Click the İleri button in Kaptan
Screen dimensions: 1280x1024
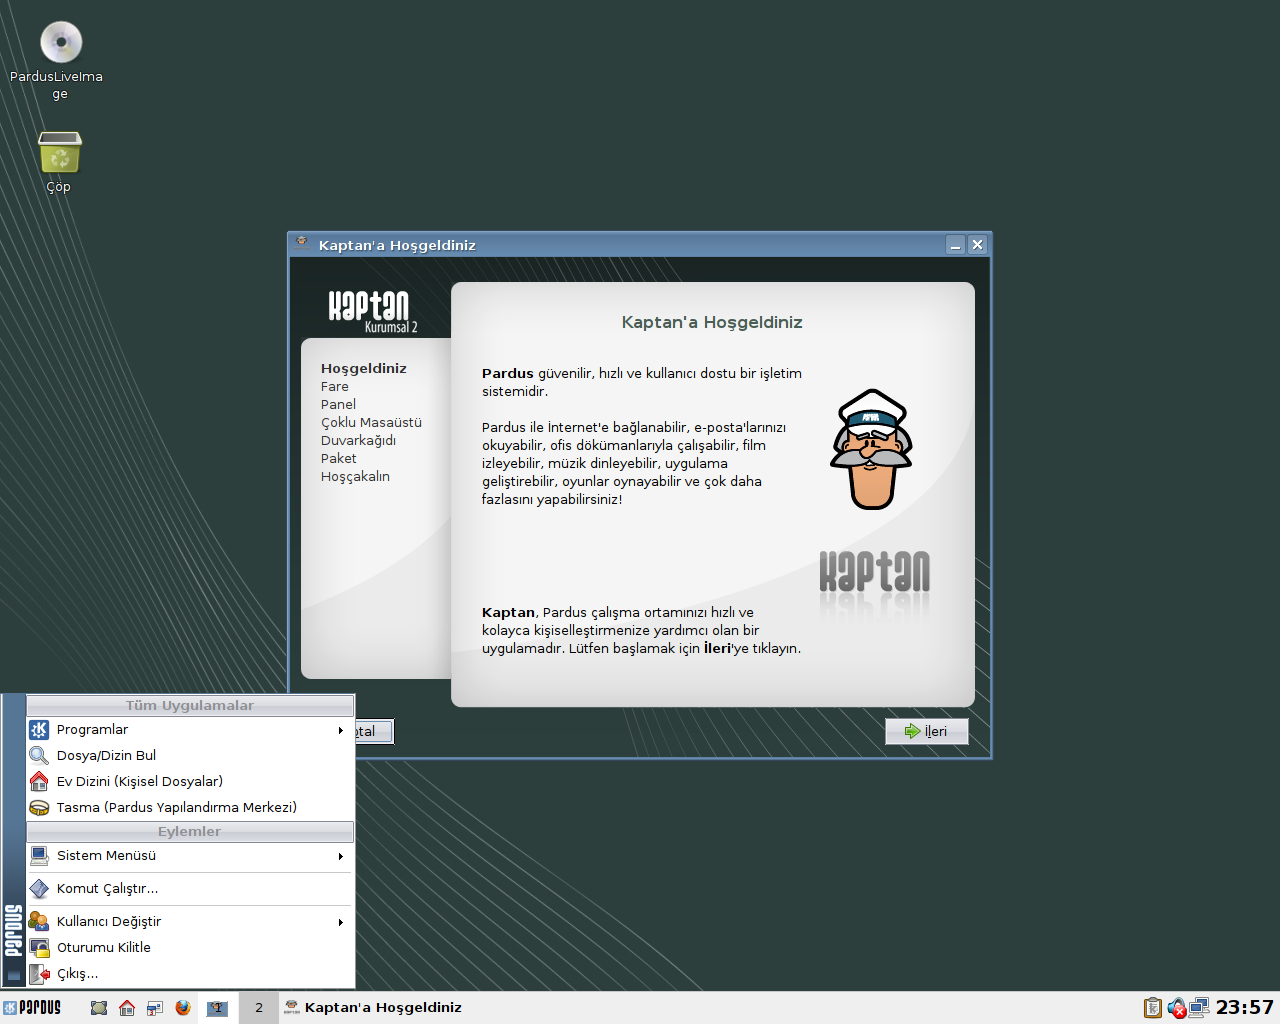pos(926,732)
